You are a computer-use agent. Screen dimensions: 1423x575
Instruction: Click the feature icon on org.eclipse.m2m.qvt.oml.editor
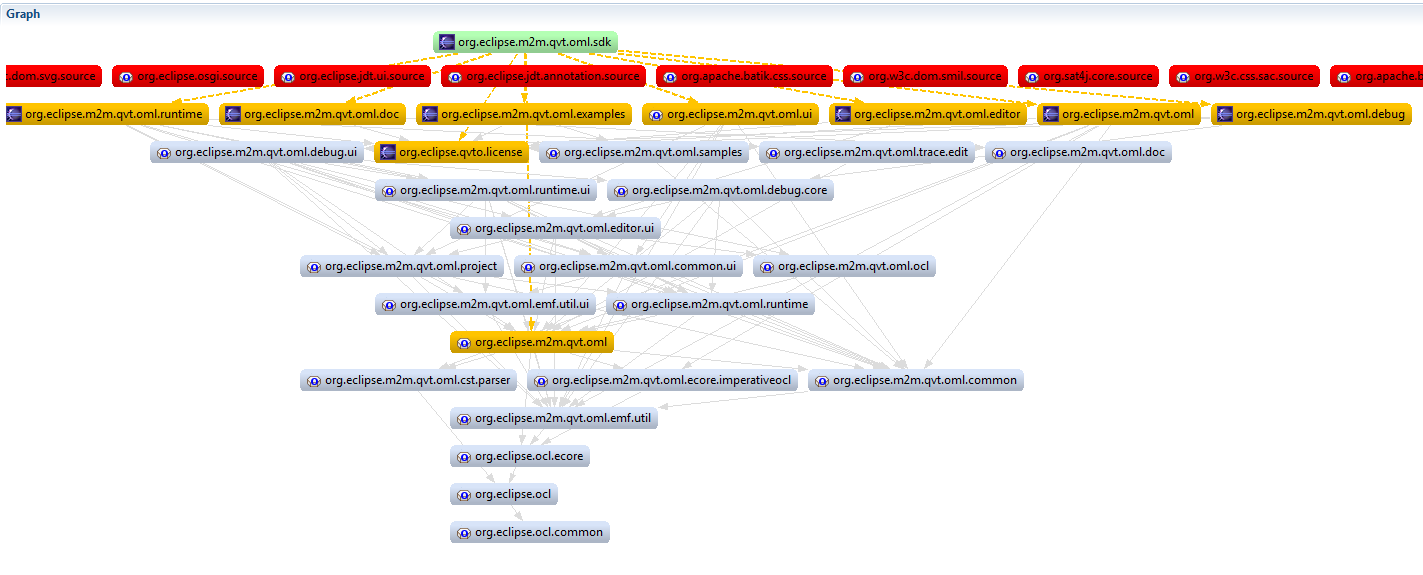point(843,114)
